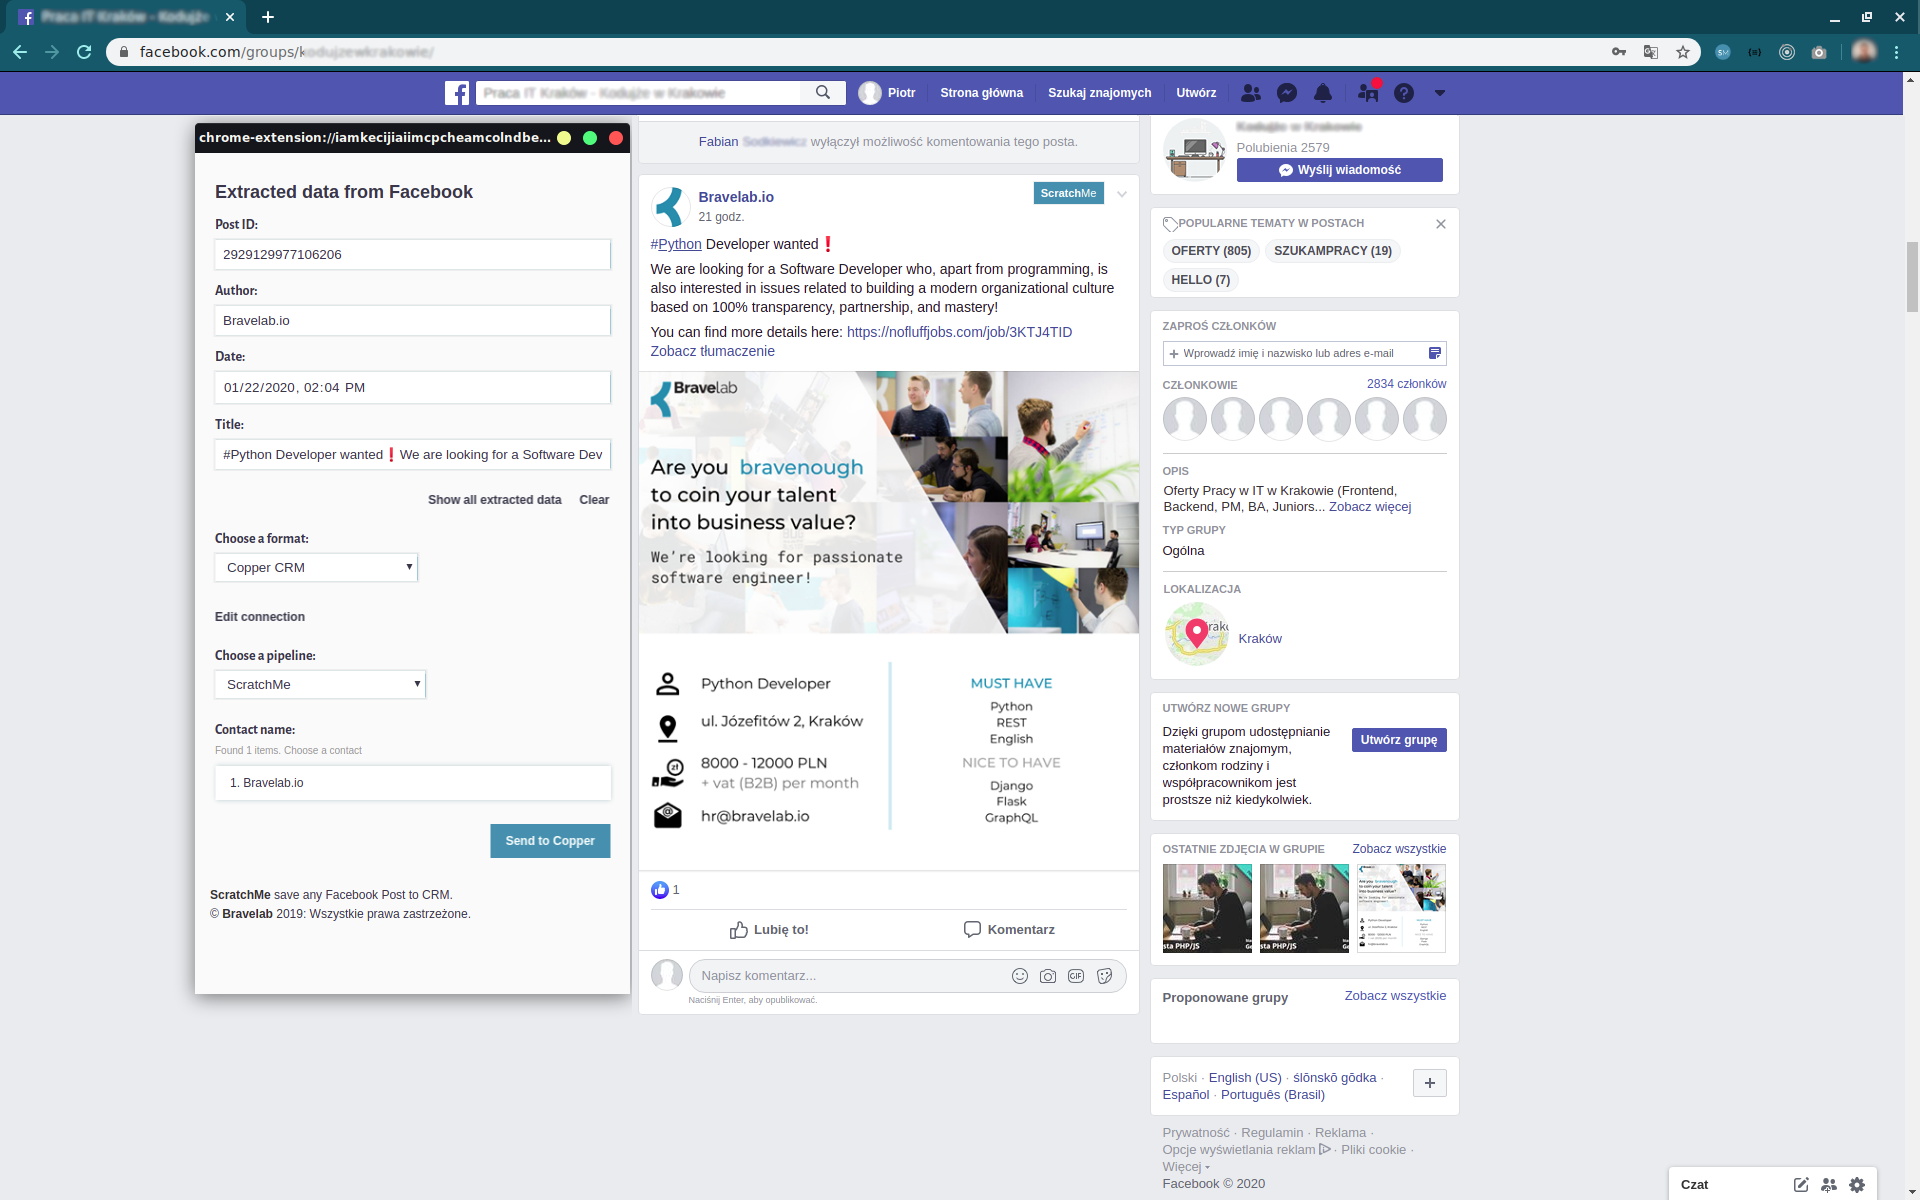Click Show all extracted data link
Image resolution: width=1920 pixels, height=1200 pixels.
coord(494,500)
